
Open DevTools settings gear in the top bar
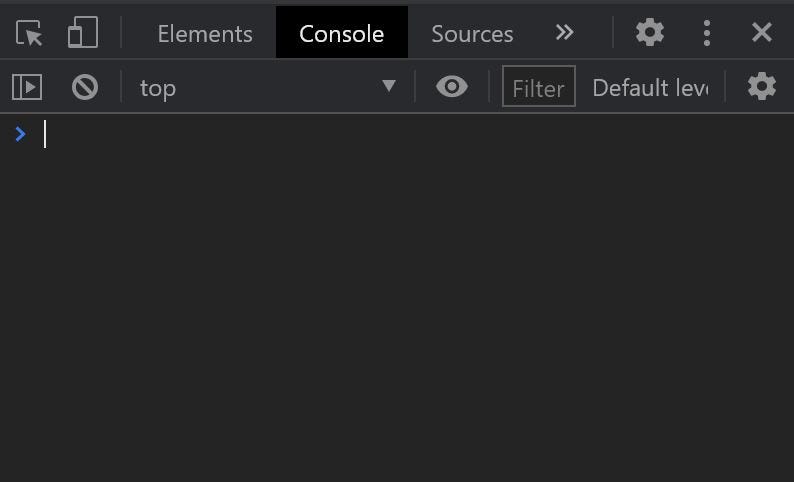click(650, 32)
